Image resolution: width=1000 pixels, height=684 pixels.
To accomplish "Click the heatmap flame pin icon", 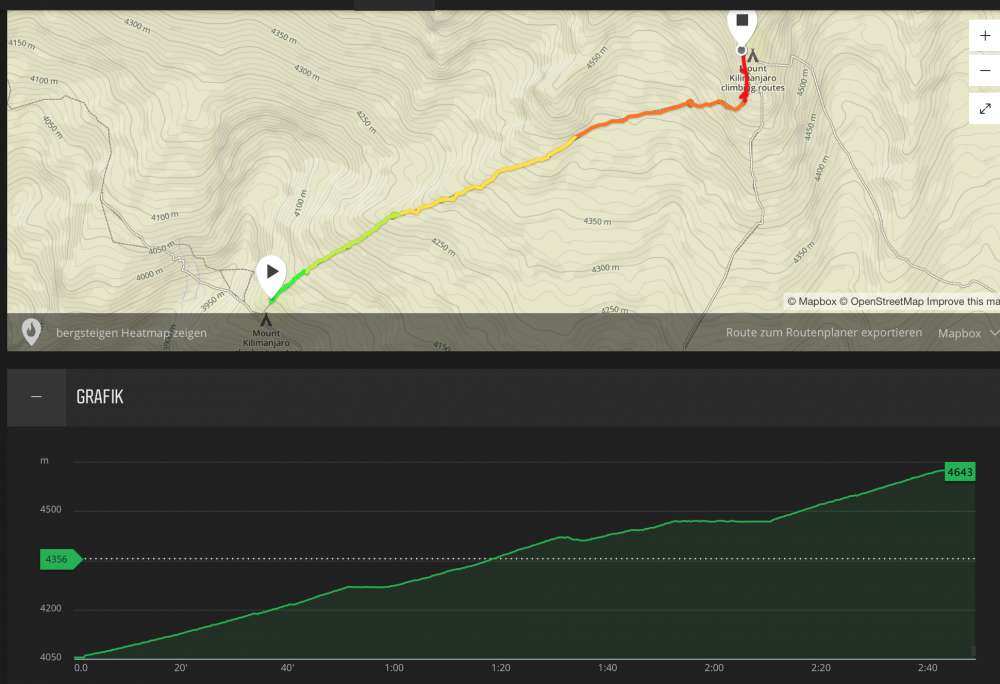I will coord(31,332).
